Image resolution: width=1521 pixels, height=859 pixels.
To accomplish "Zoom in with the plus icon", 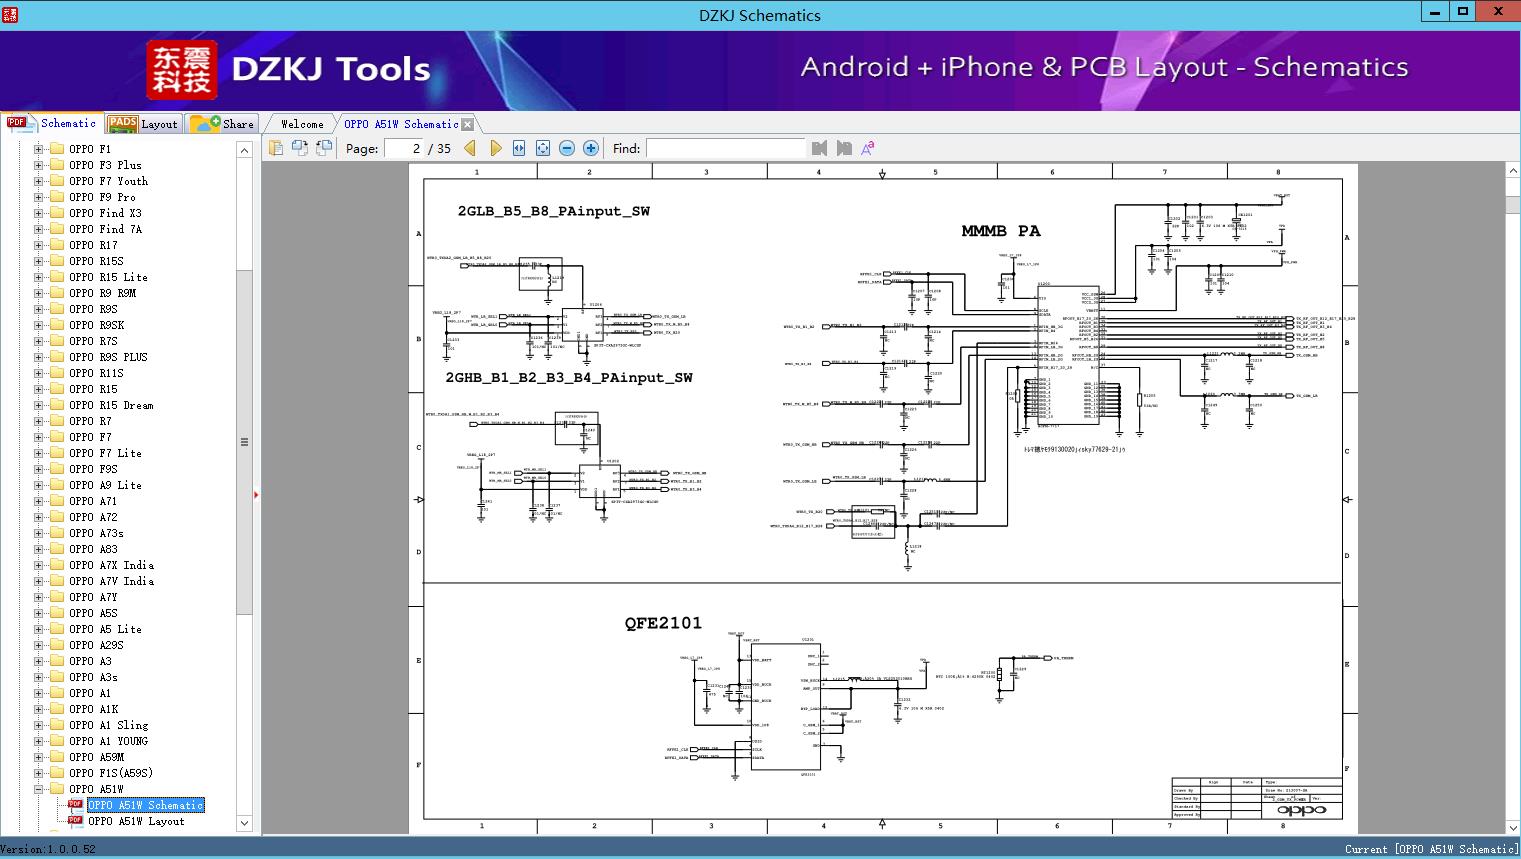I will pos(591,148).
